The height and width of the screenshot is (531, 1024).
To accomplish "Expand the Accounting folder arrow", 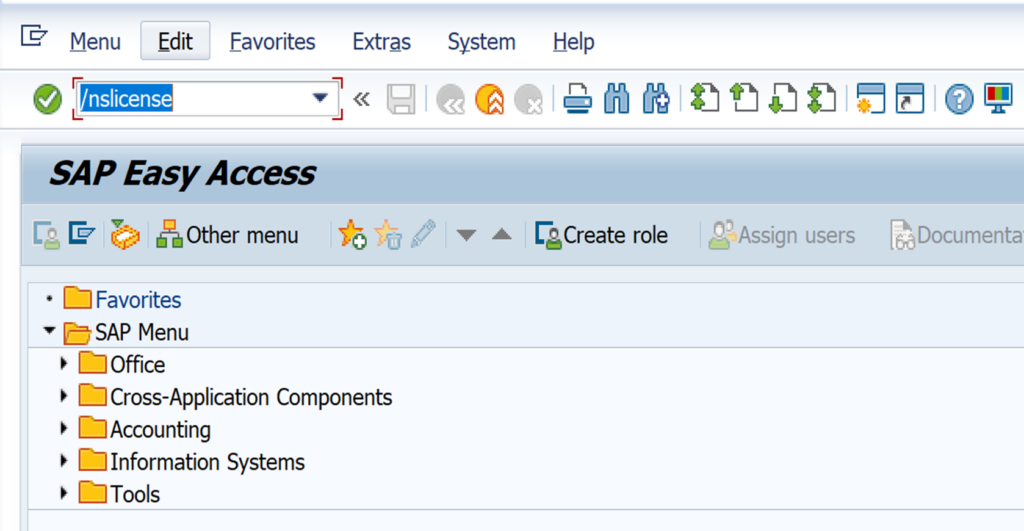I will pyautogui.click(x=63, y=428).
